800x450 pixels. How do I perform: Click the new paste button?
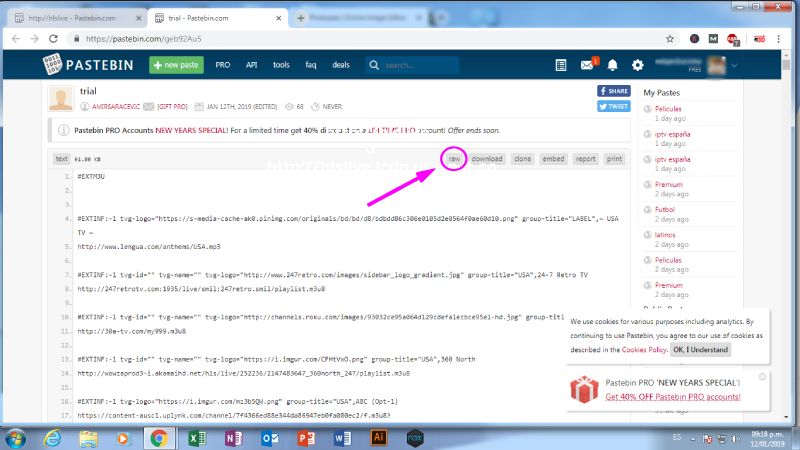176,65
